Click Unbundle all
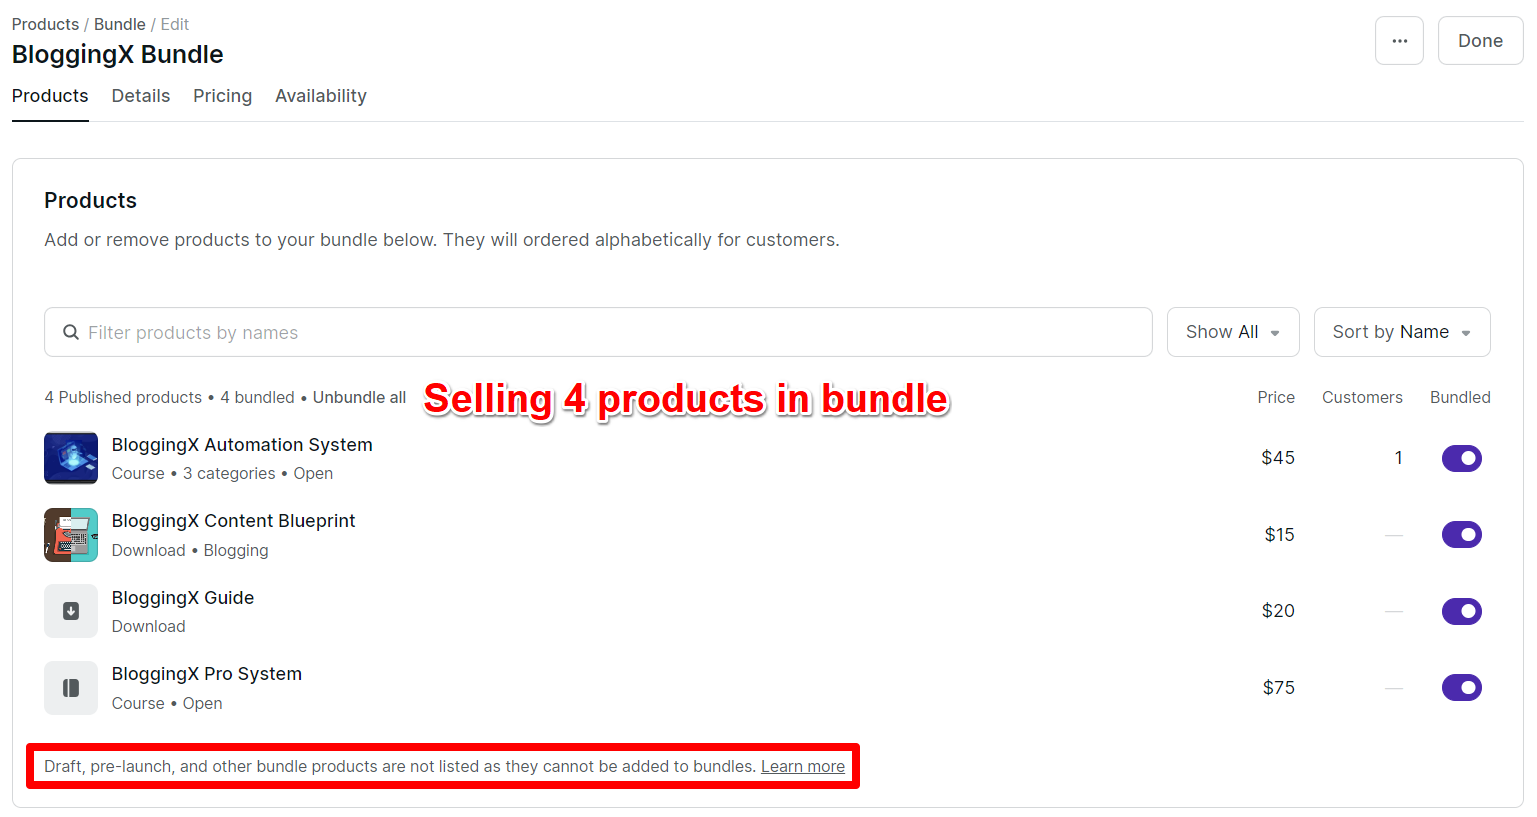The image size is (1537, 817). 359,397
